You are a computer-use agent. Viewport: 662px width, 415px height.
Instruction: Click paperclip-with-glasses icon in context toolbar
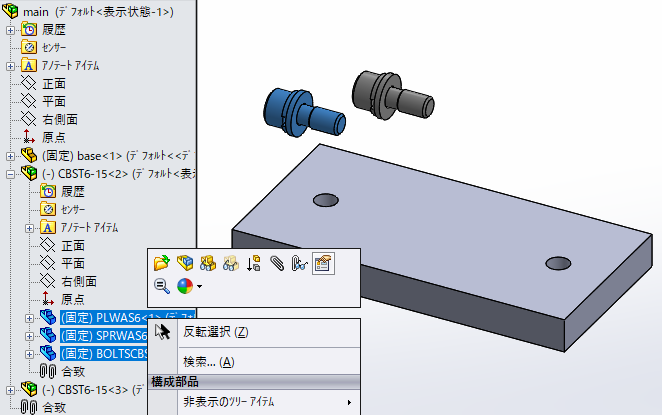299,264
